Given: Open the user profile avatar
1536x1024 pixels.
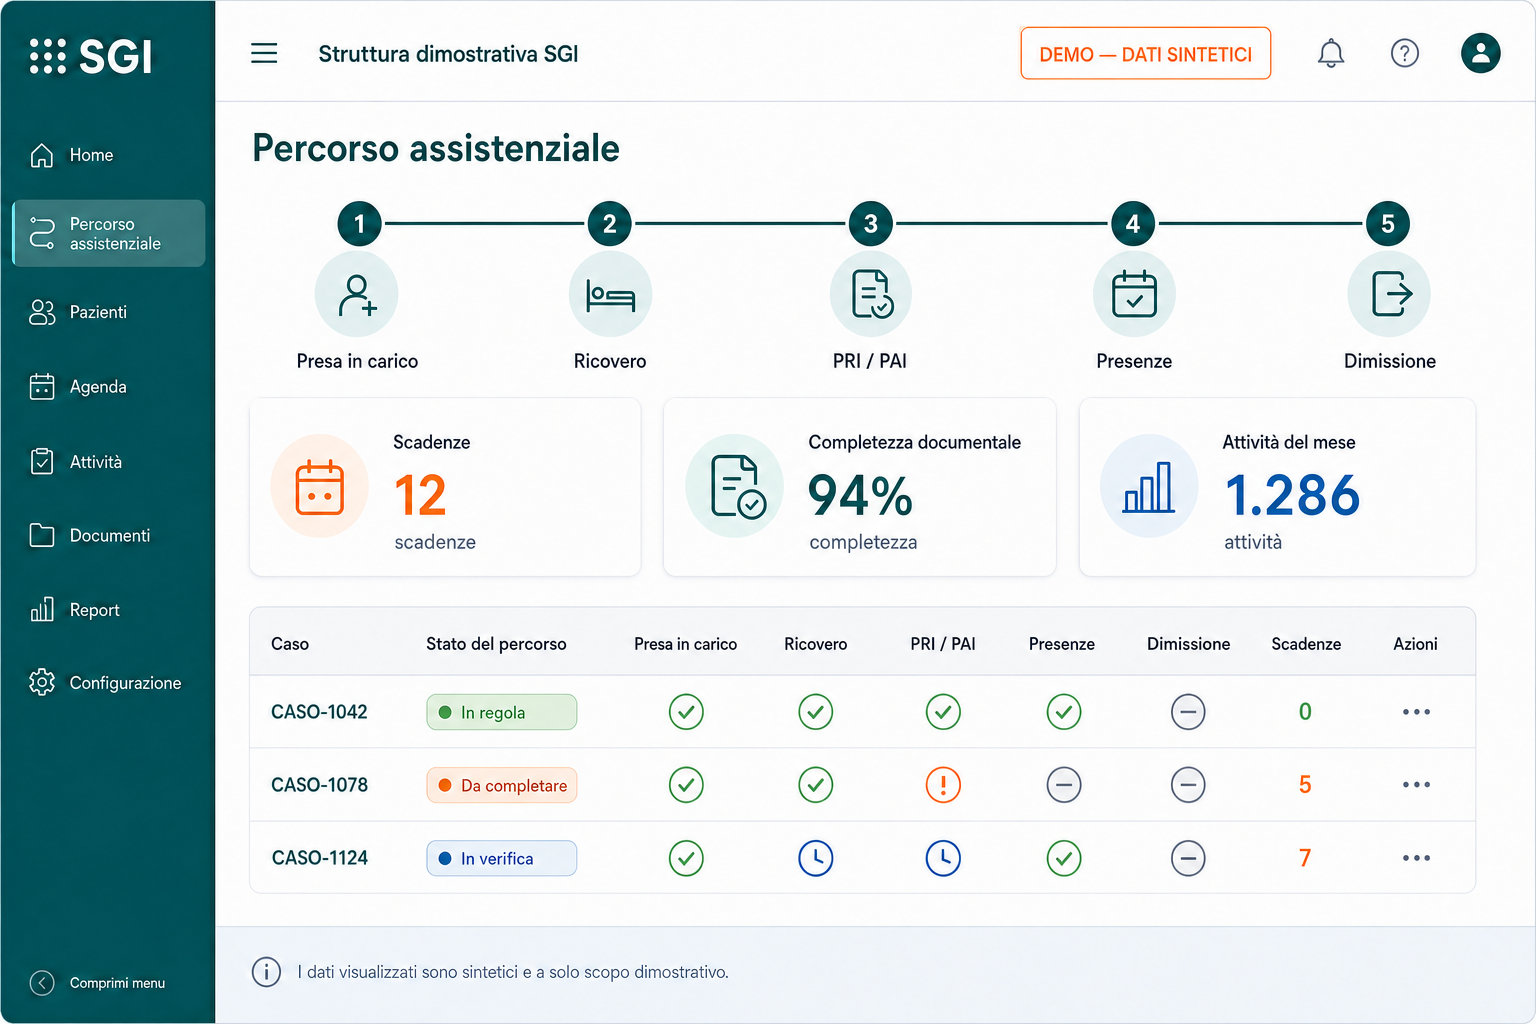Looking at the screenshot, I should pyautogui.click(x=1480, y=53).
